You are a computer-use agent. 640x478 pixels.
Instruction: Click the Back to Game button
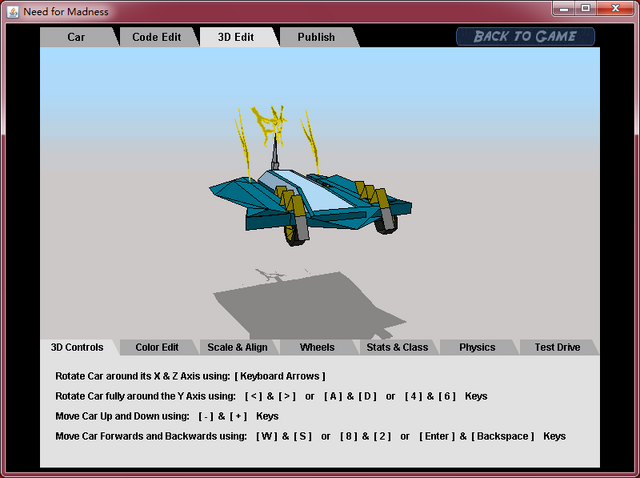click(x=525, y=36)
